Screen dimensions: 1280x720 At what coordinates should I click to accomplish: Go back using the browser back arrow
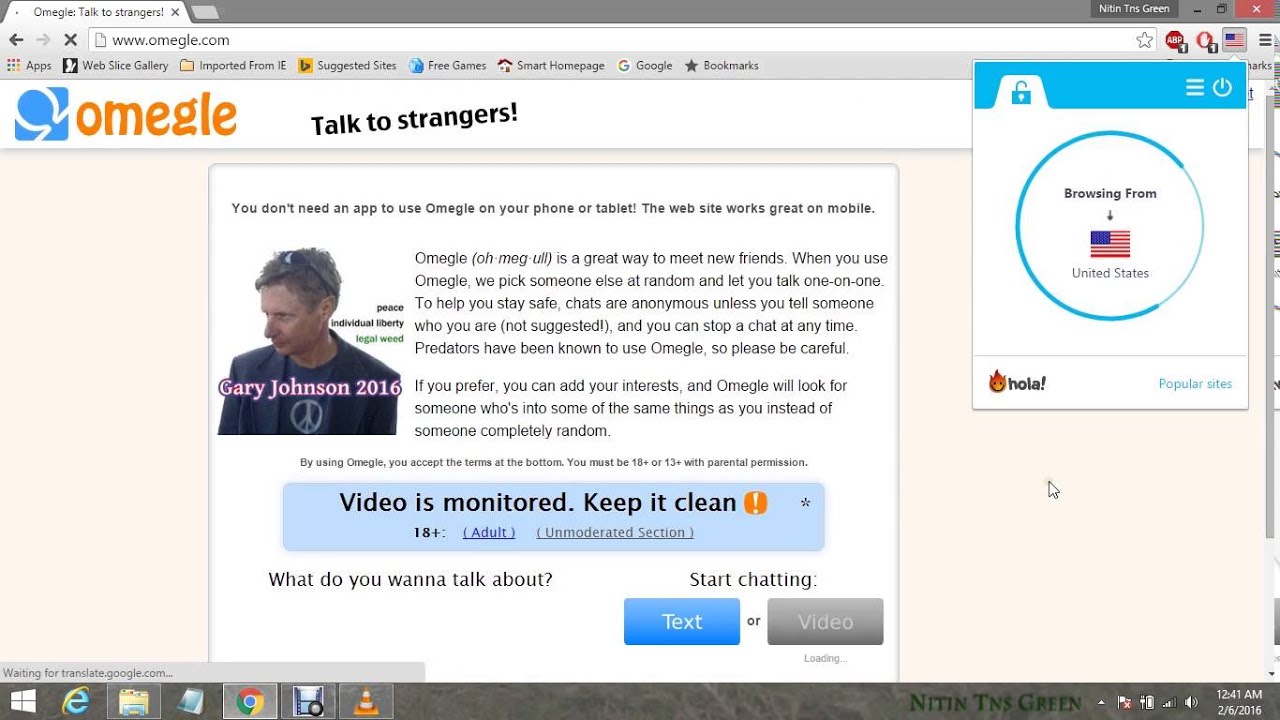pos(16,40)
